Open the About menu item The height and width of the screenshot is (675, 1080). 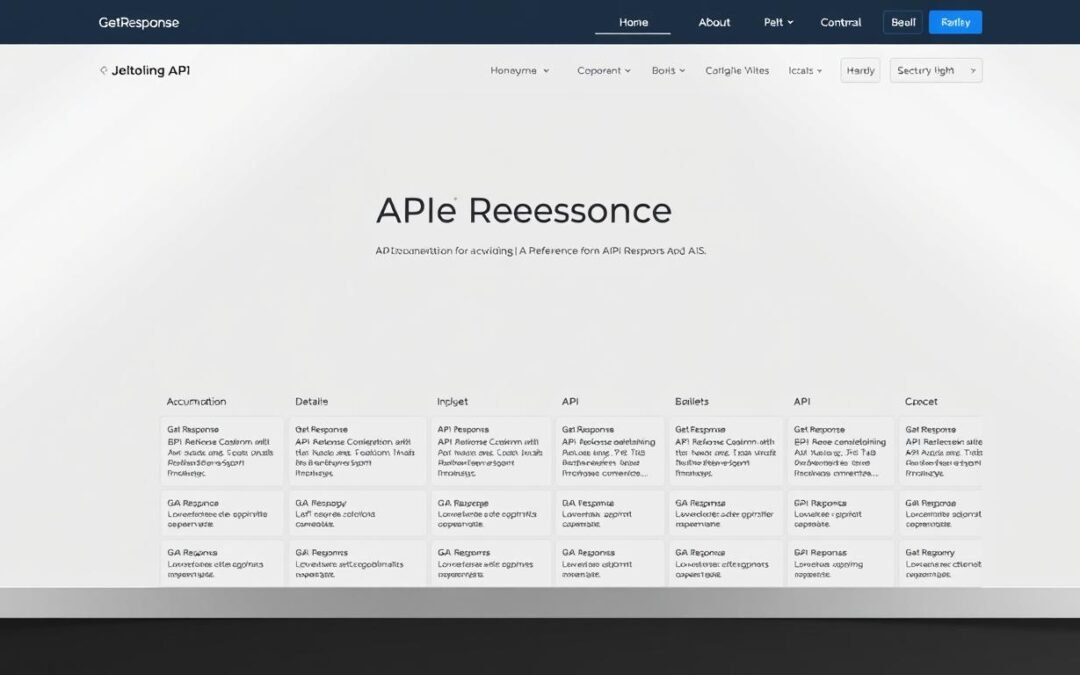[714, 21]
